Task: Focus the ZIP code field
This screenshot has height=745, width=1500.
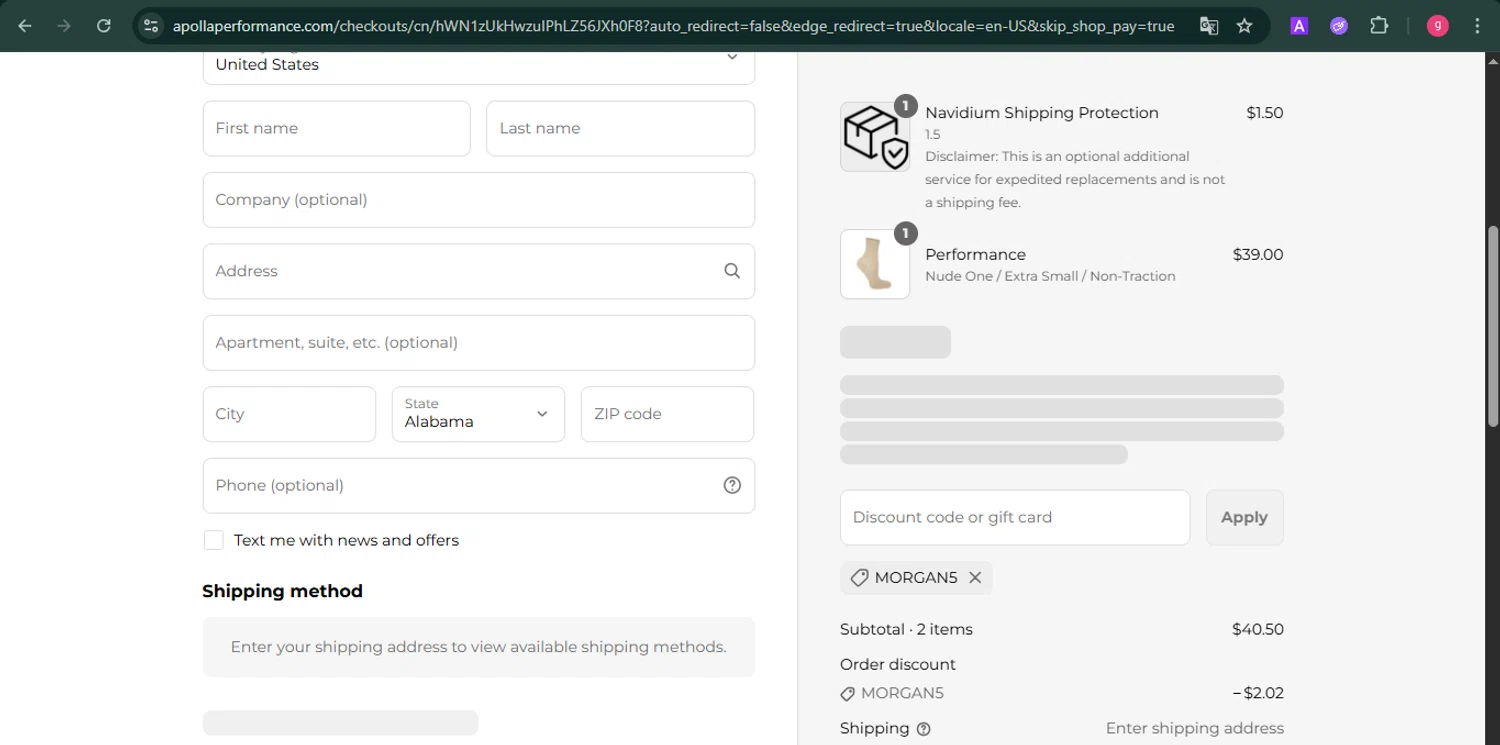Action: click(x=667, y=414)
